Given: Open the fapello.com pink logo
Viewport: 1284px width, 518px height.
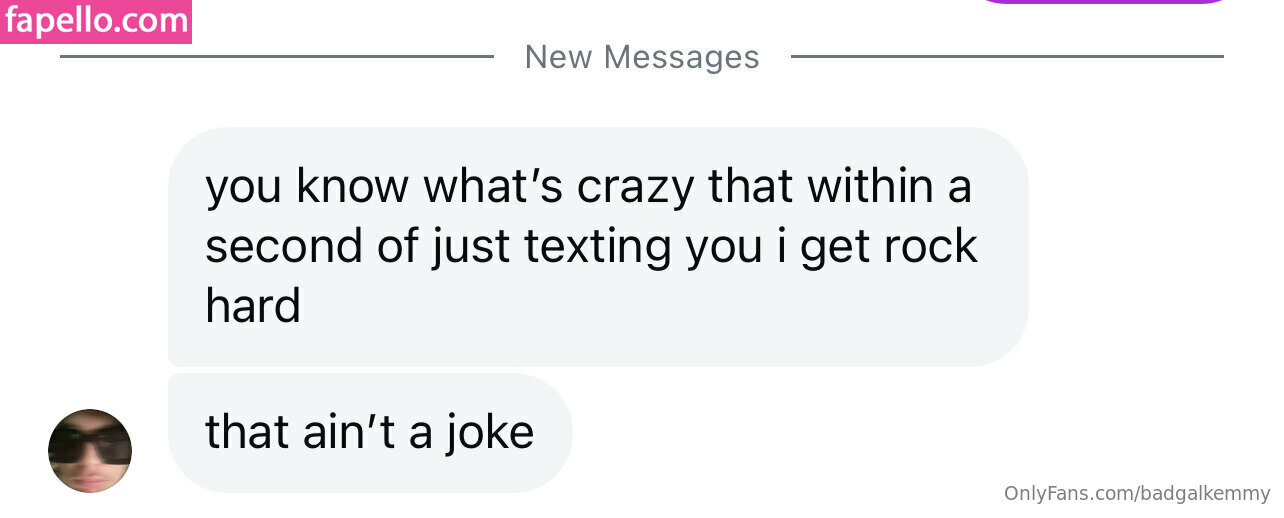Looking at the screenshot, I should [96, 20].
